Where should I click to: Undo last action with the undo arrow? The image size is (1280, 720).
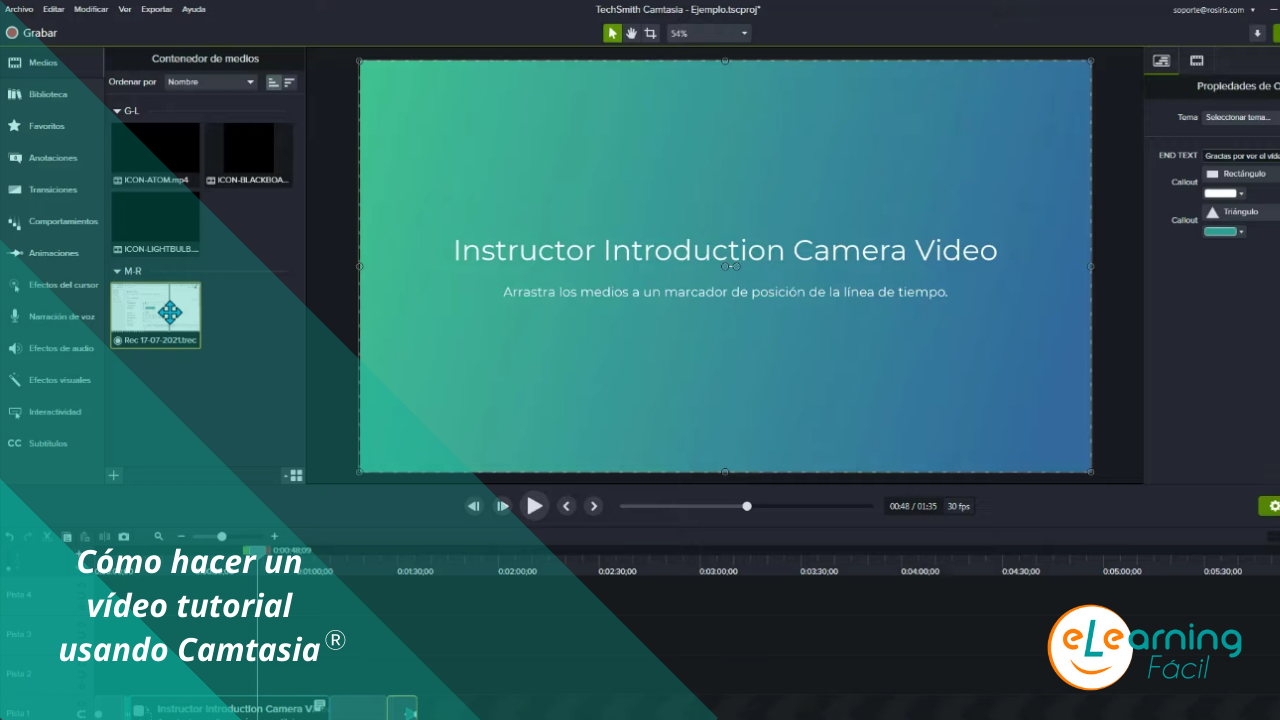point(9,535)
